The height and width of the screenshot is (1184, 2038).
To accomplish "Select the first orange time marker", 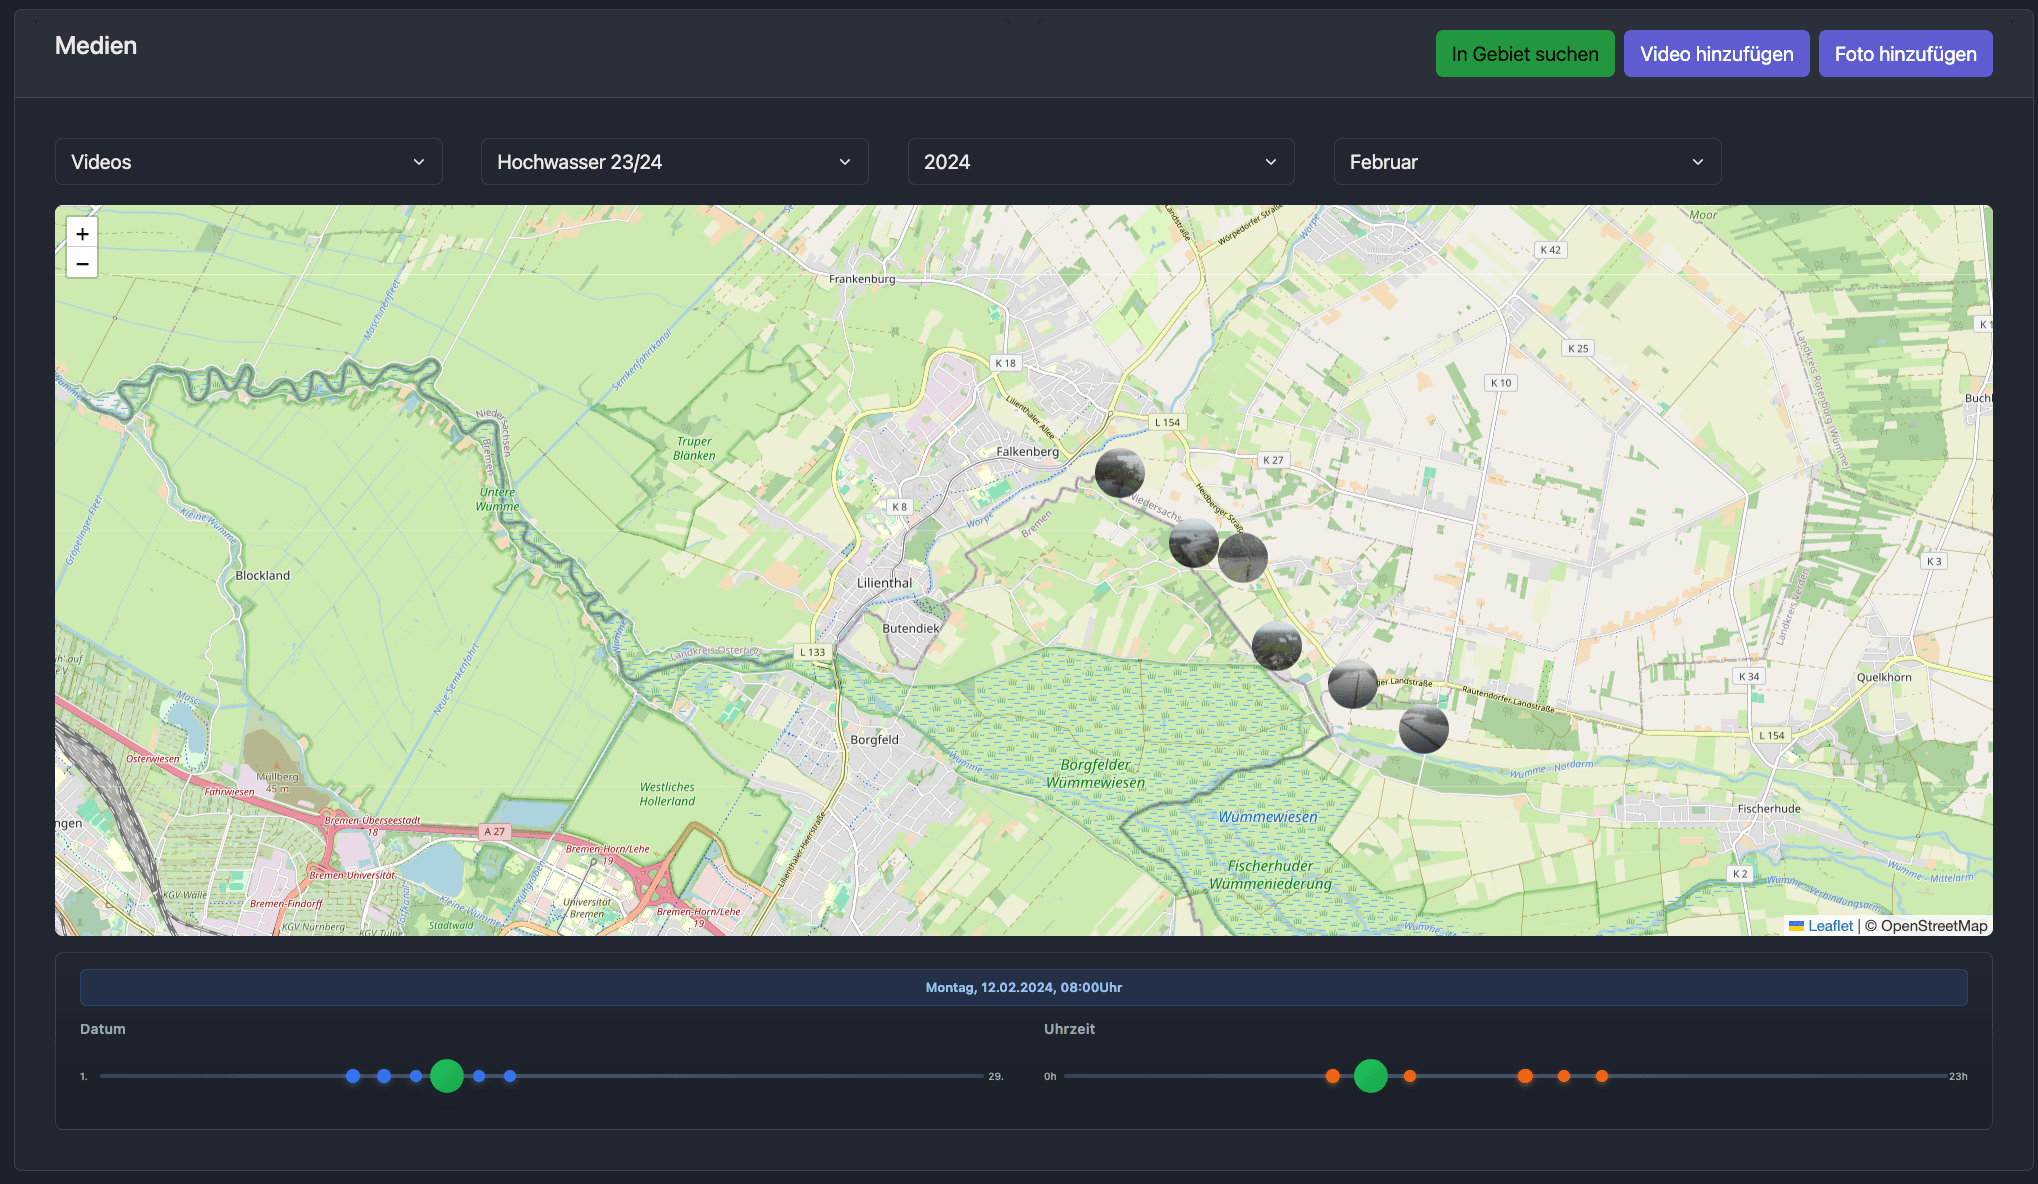I will (x=1332, y=1076).
